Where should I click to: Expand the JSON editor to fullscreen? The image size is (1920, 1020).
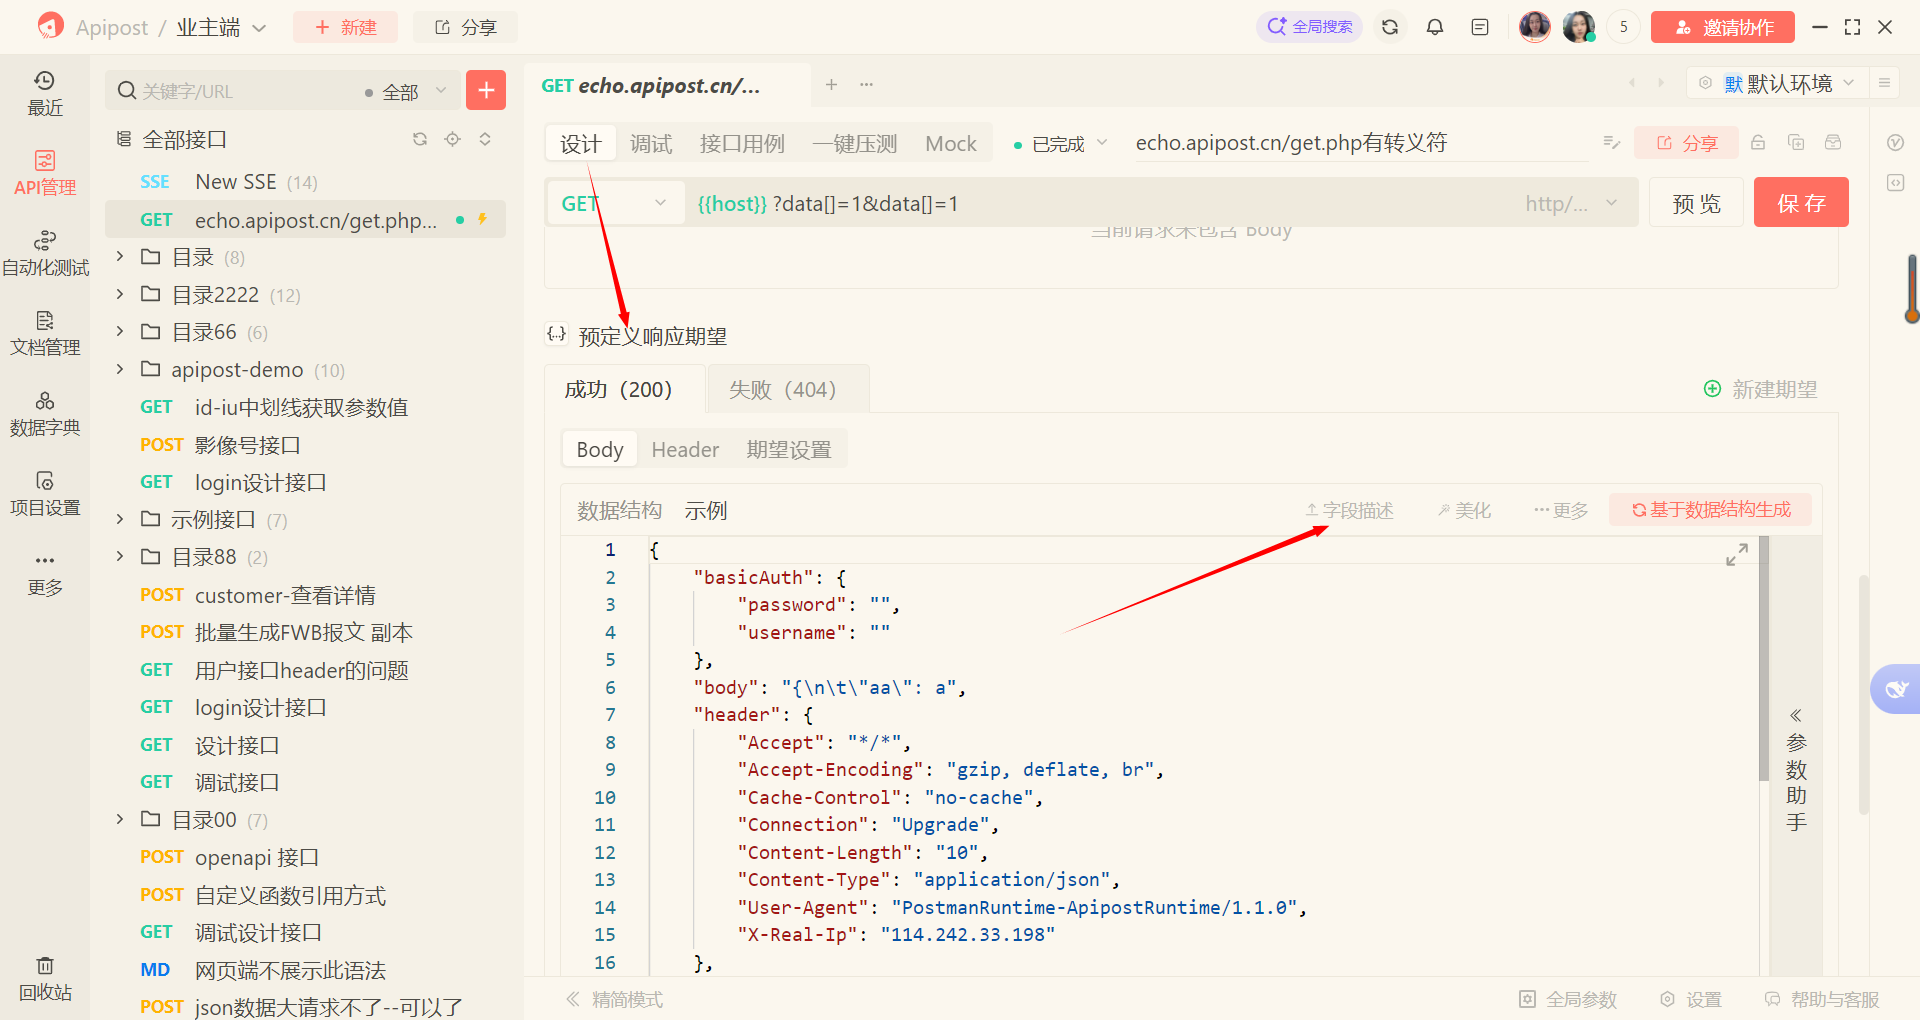coord(1737,554)
